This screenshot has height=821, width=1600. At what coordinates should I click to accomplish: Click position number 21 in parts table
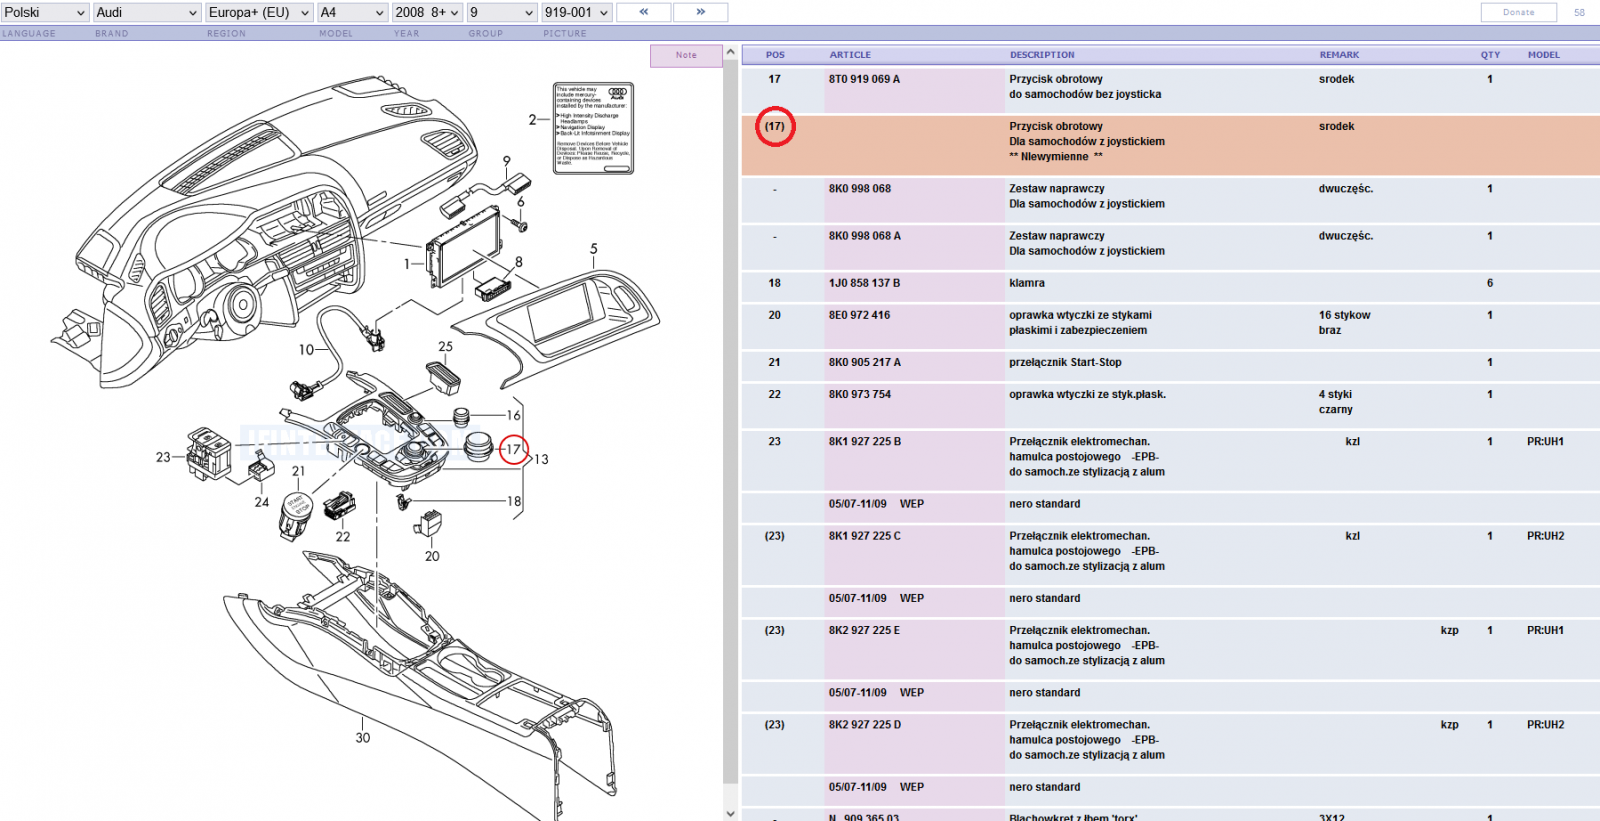click(775, 362)
